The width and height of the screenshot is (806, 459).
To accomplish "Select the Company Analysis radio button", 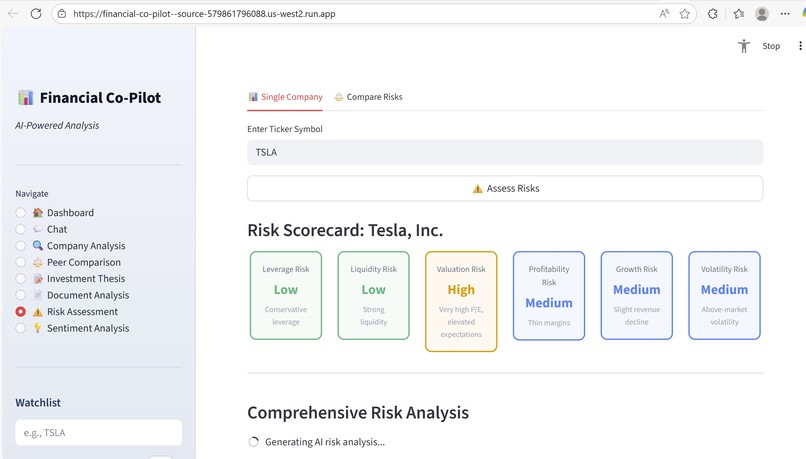I will tap(21, 246).
